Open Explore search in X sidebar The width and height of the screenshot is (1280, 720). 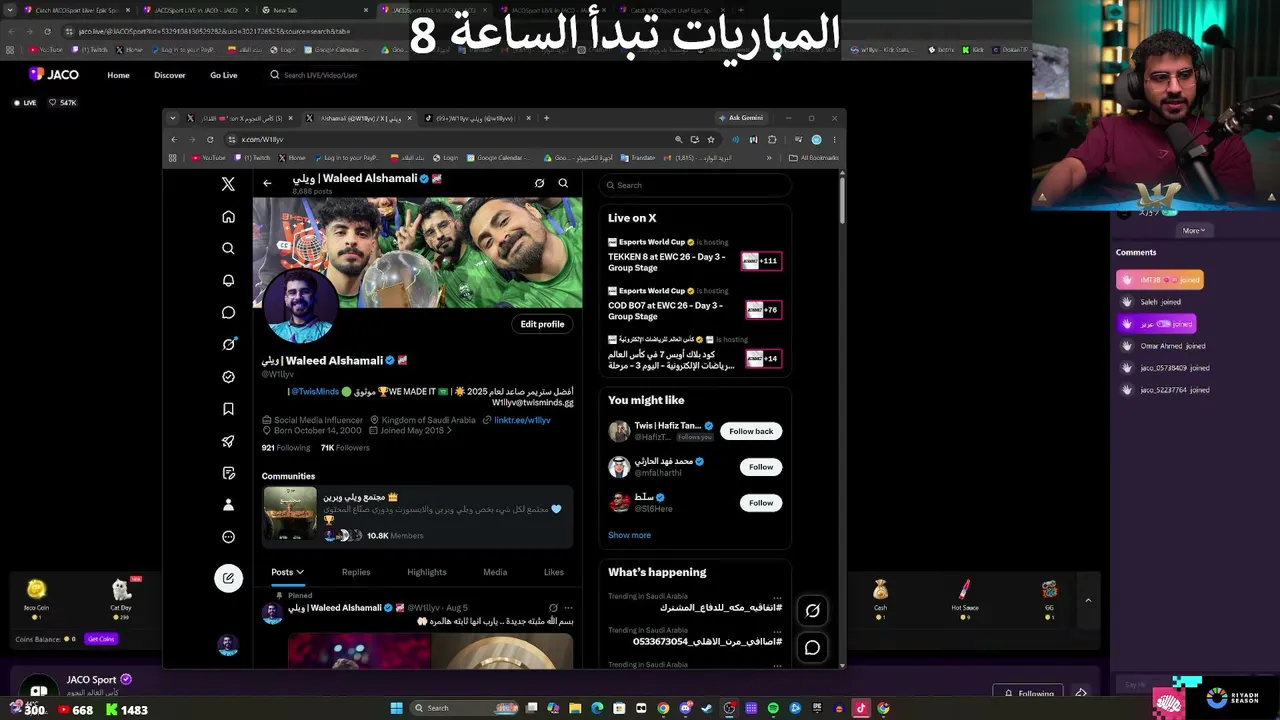click(228, 249)
